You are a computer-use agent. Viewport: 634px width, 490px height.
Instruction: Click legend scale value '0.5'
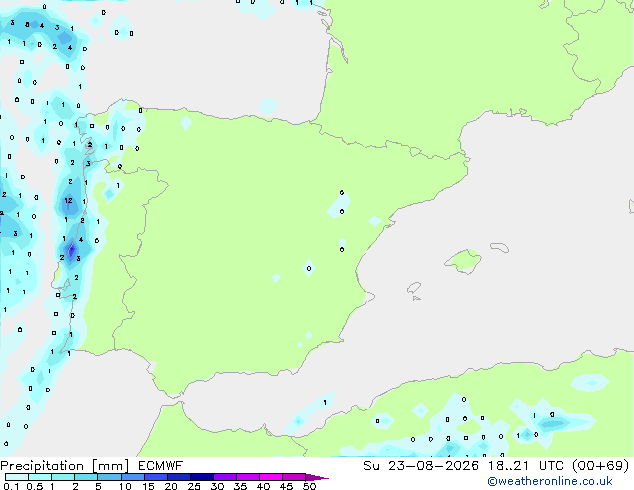click(x=35, y=486)
